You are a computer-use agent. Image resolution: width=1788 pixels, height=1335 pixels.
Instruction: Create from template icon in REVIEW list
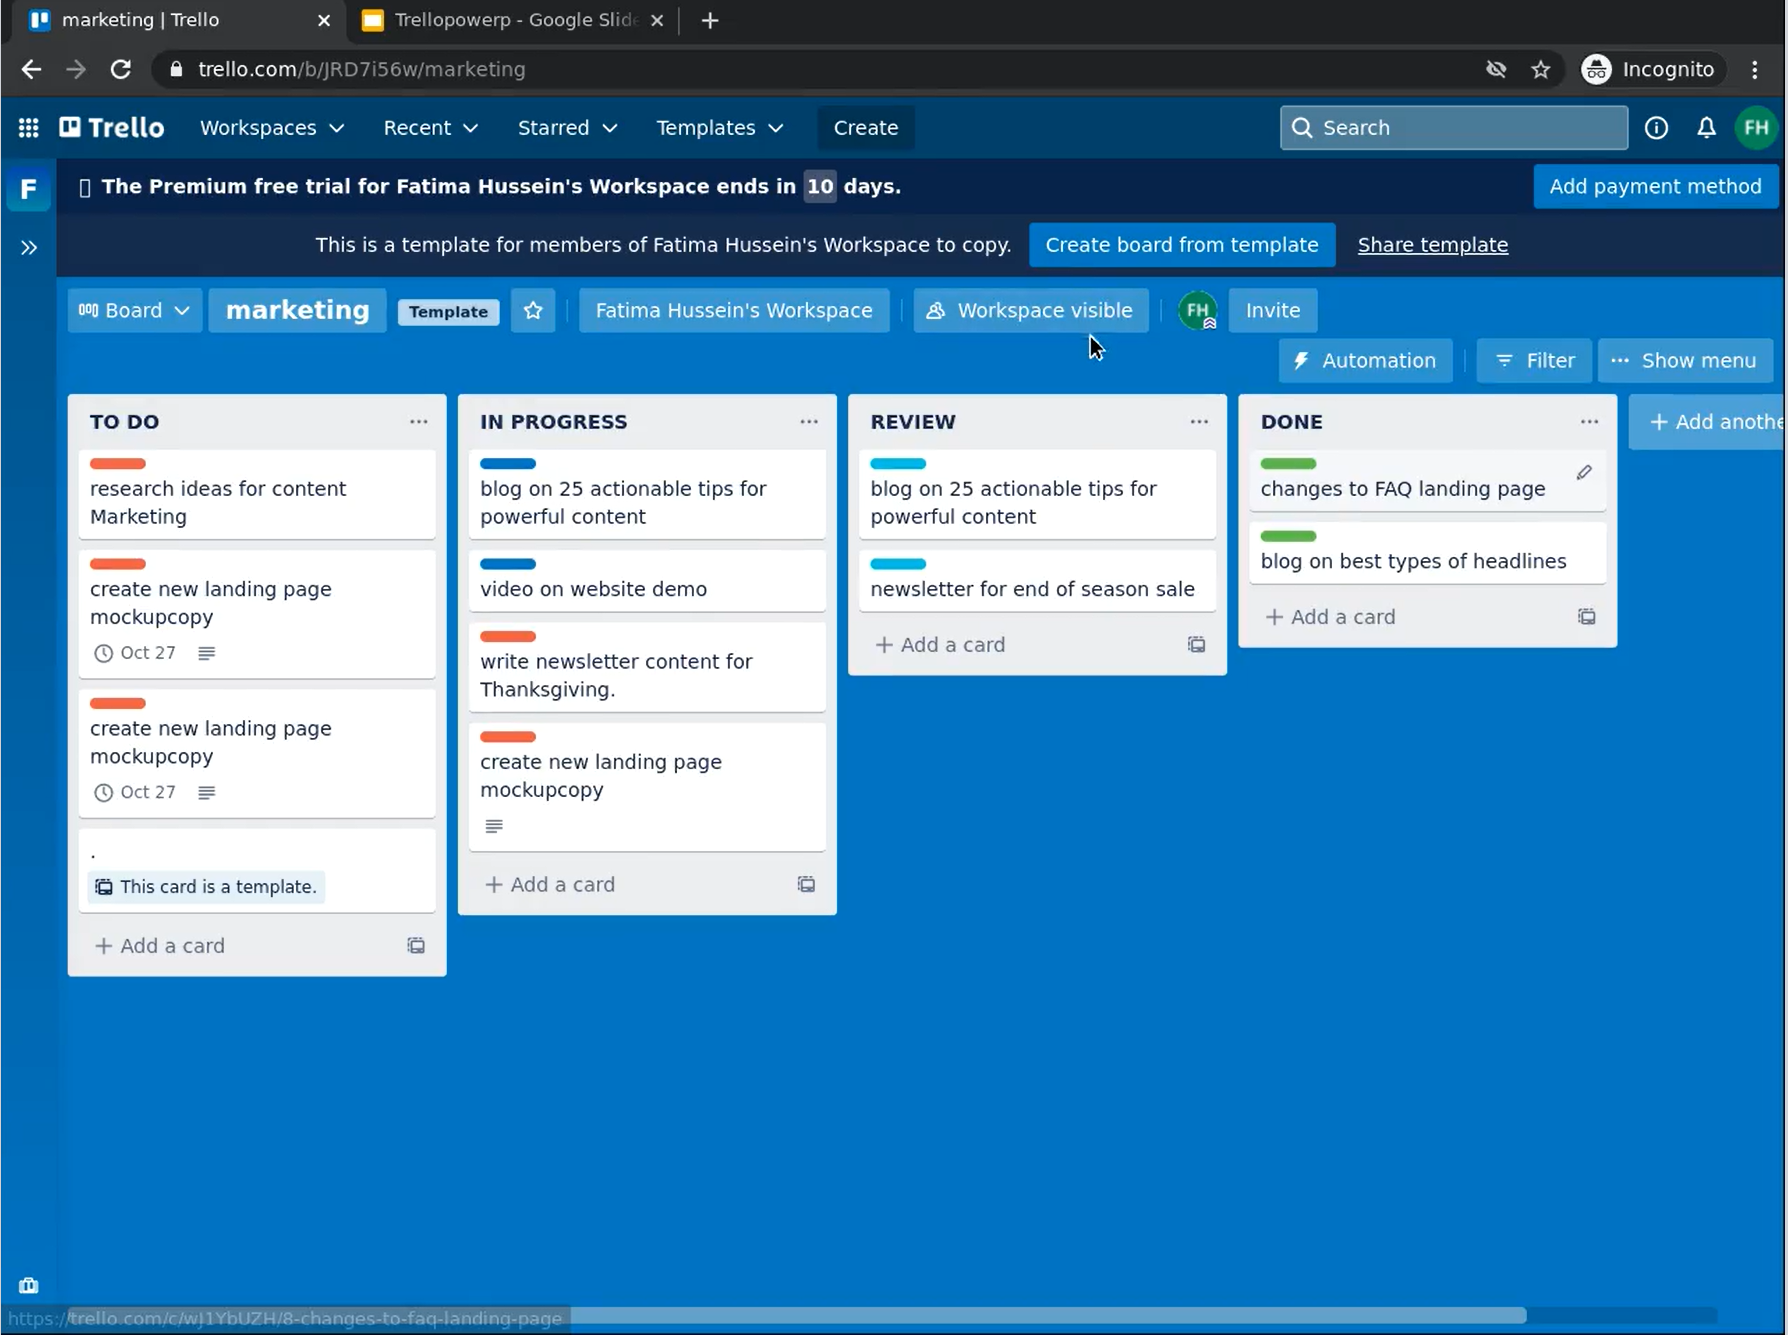pos(1196,645)
